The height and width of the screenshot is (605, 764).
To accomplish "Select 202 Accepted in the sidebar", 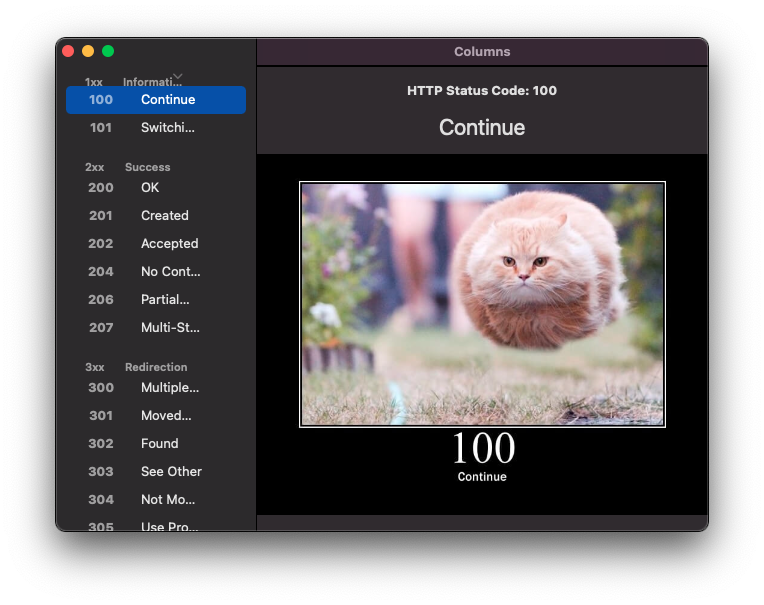I will [x=156, y=244].
